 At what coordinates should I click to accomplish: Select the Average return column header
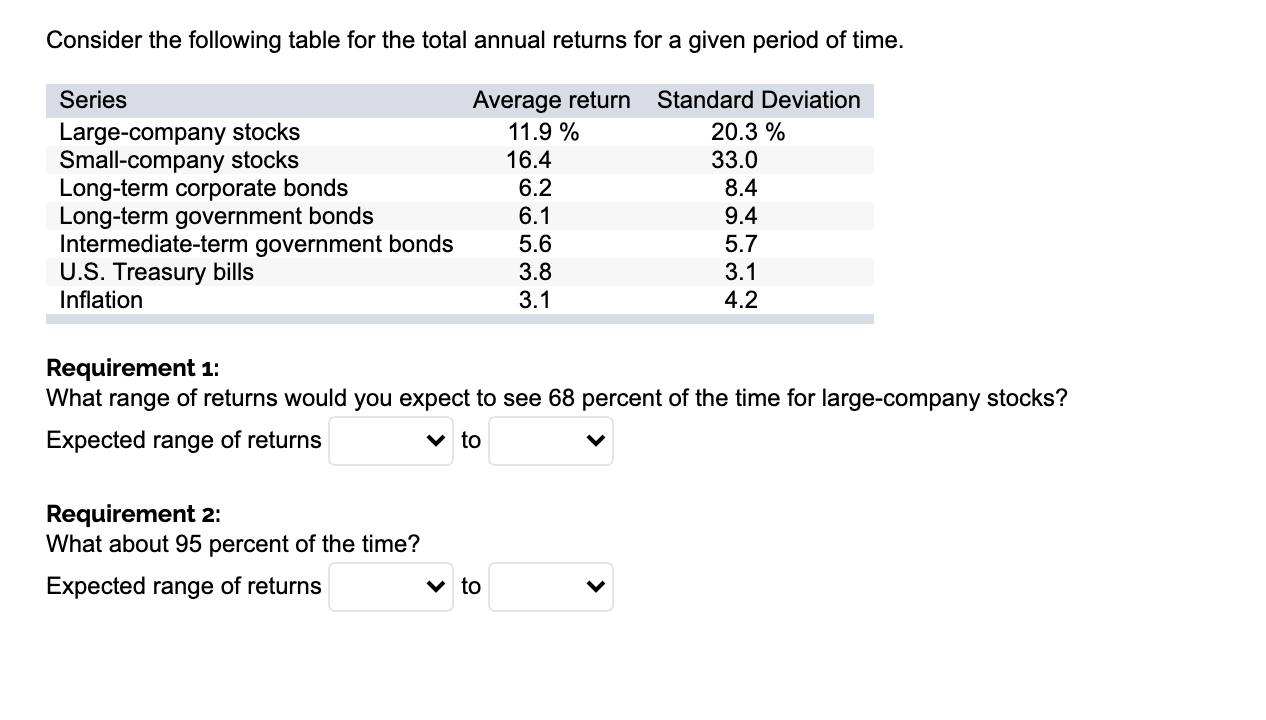pos(551,100)
